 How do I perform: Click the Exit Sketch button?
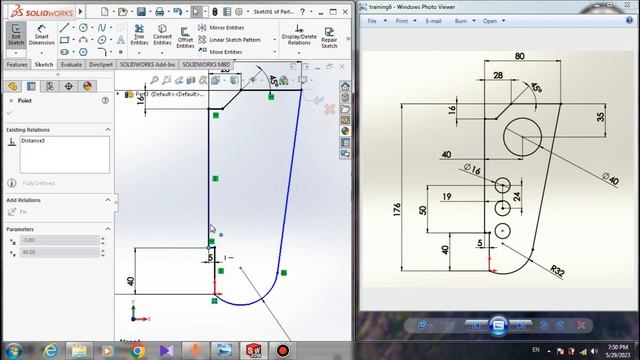[16, 35]
